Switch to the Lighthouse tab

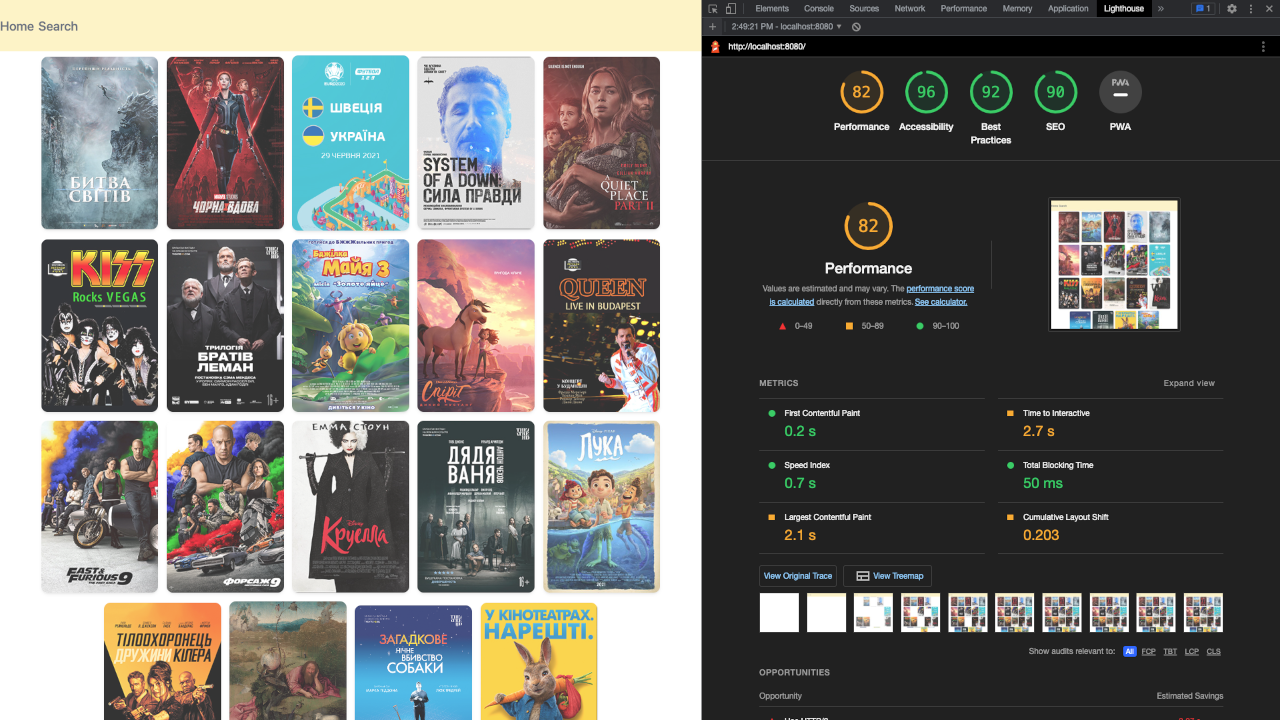coord(1123,8)
